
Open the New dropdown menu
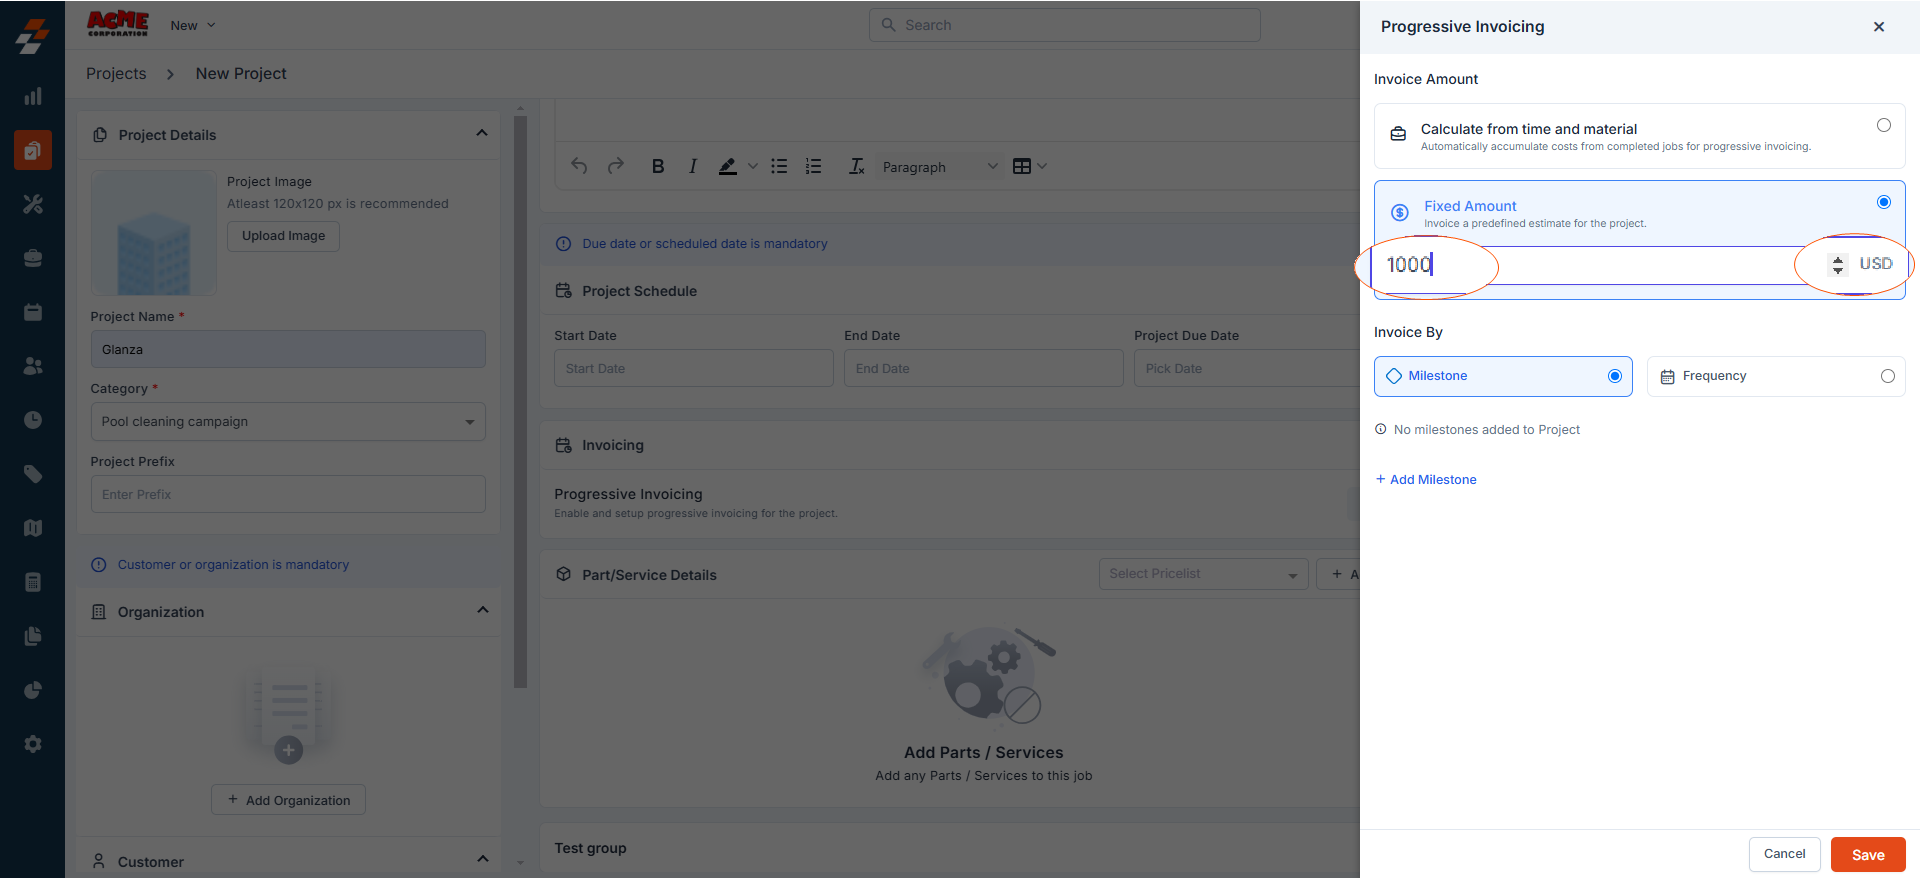tap(193, 25)
